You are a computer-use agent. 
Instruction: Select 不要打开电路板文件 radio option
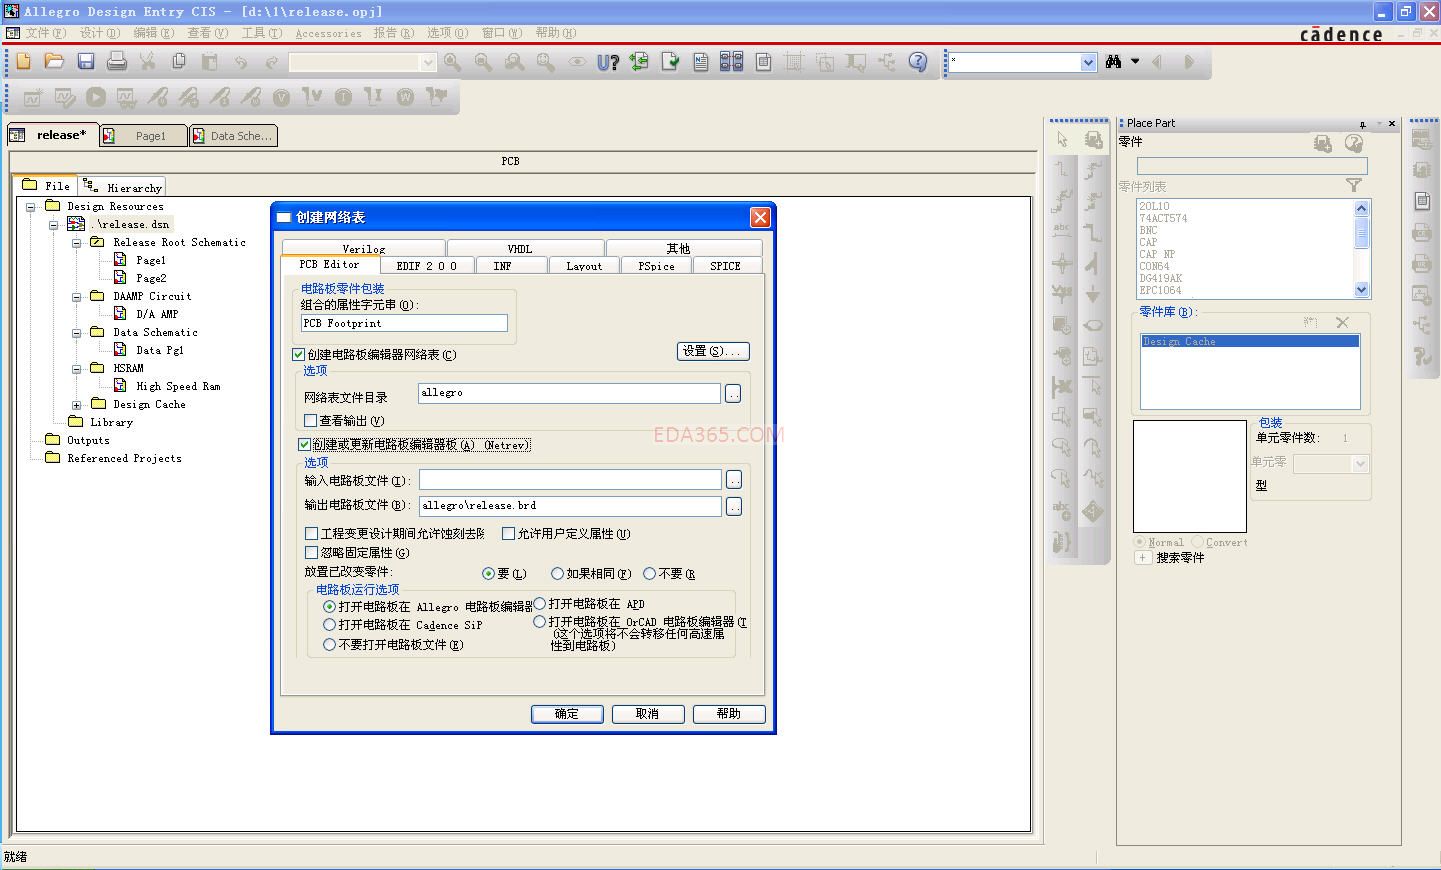tap(329, 645)
